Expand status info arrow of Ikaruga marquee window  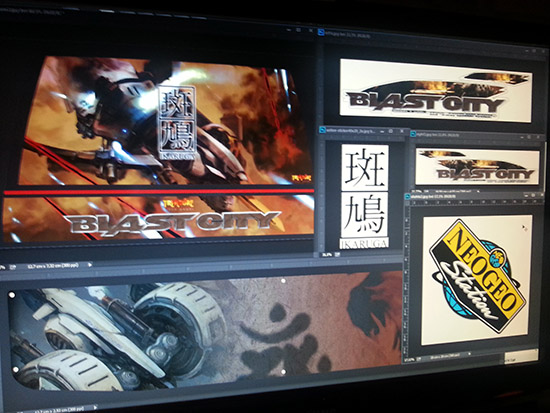tap(90, 265)
